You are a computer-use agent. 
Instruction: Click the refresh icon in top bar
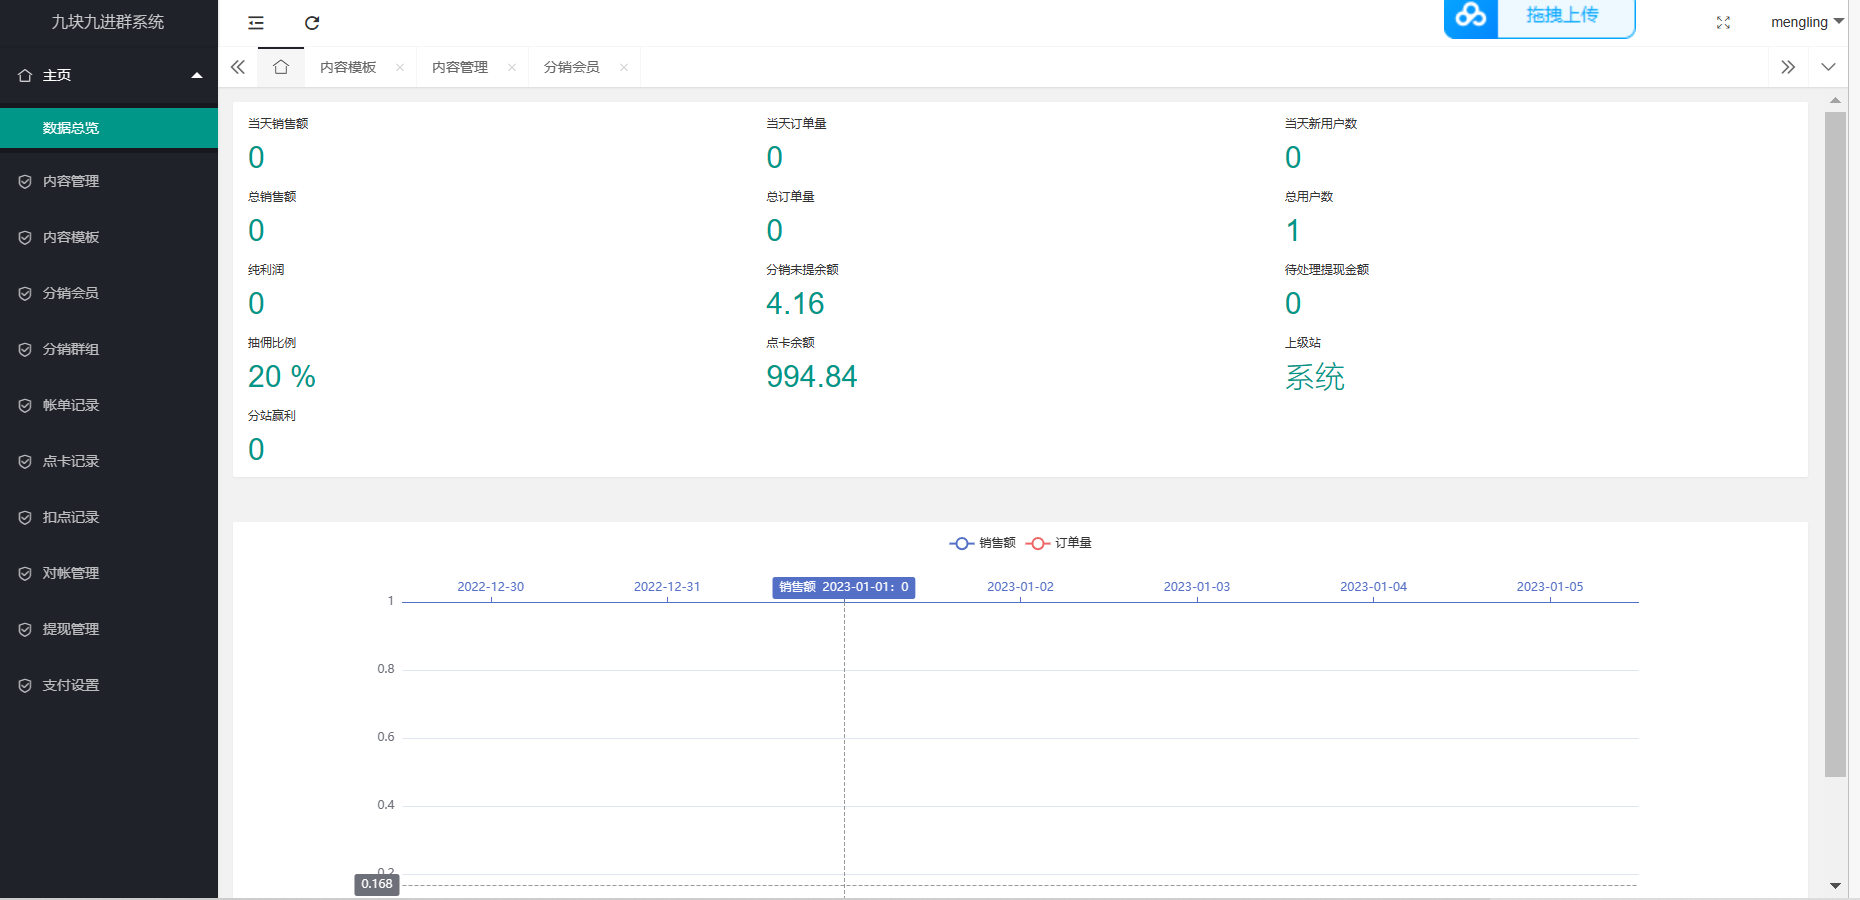click(312, 23)
